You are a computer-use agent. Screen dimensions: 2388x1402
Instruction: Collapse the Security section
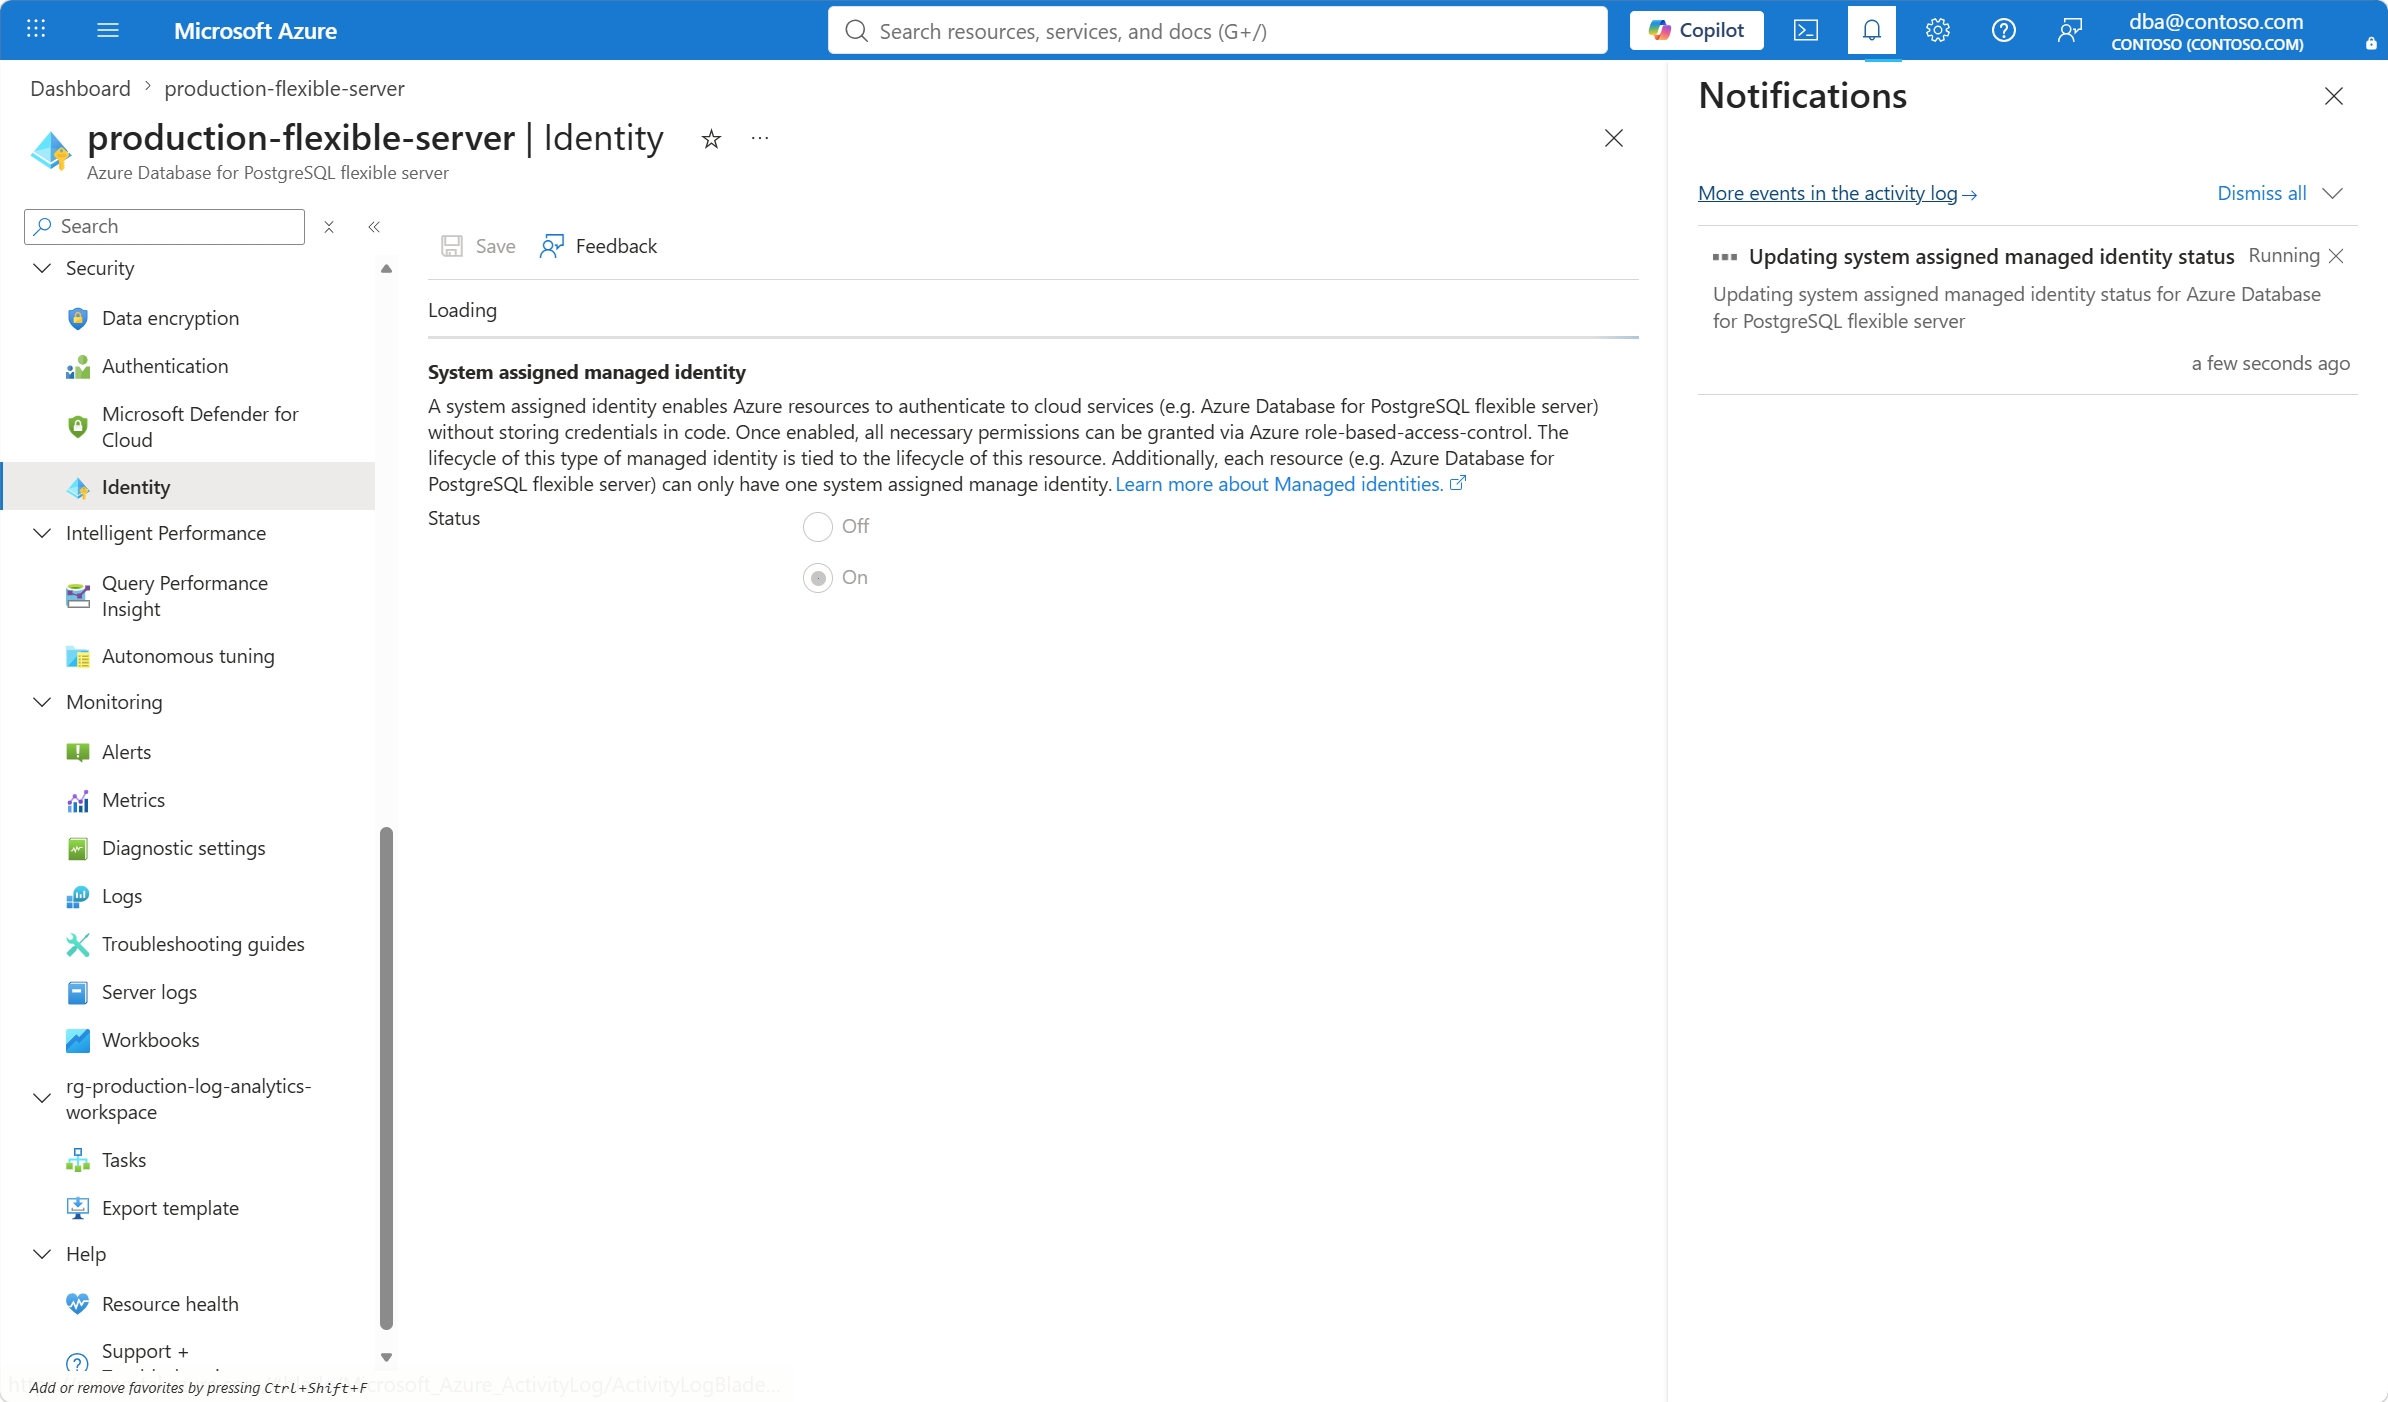click(x=42, y=268)
